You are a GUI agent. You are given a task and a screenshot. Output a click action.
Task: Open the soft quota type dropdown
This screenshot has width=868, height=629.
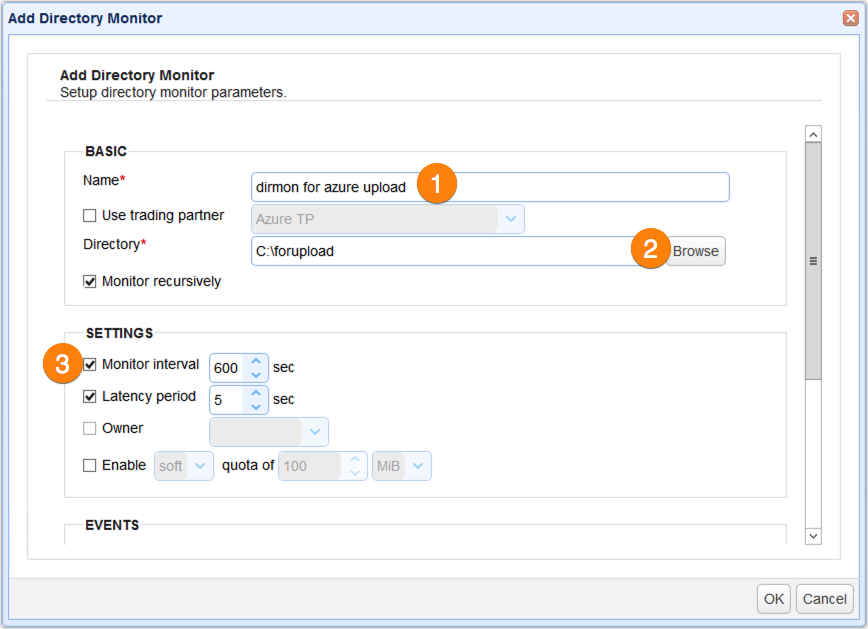(197, 465)
